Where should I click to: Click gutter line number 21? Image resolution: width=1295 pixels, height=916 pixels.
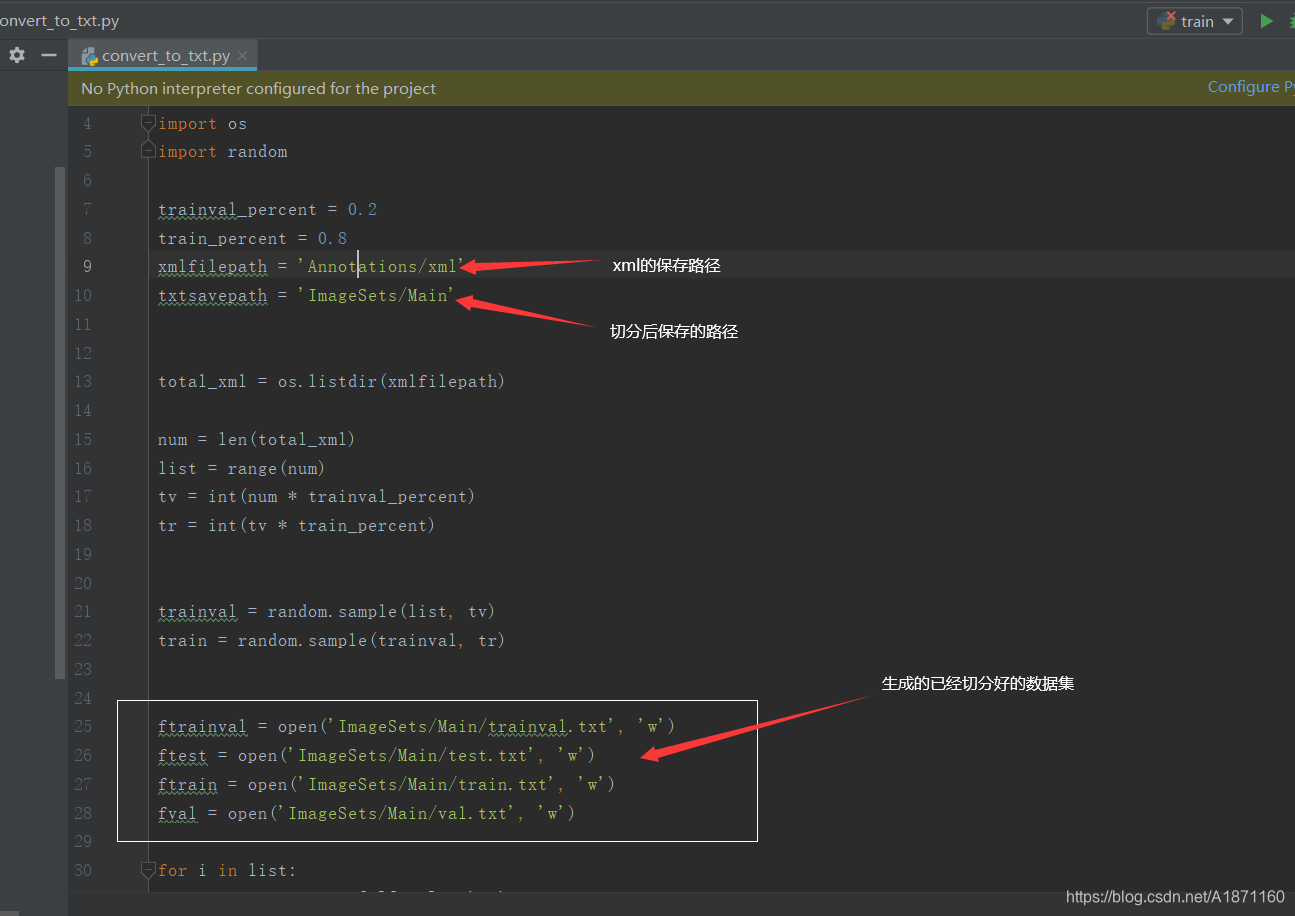click(82, 612)
